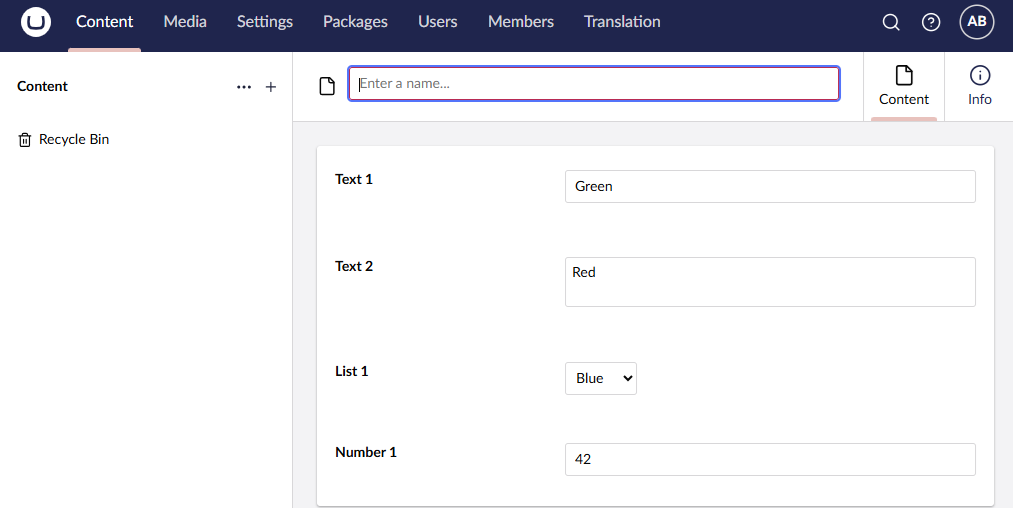This screenshot has height=508, width=1013.
Task: Open the AB user avatar menu
Action: [977, 22]
